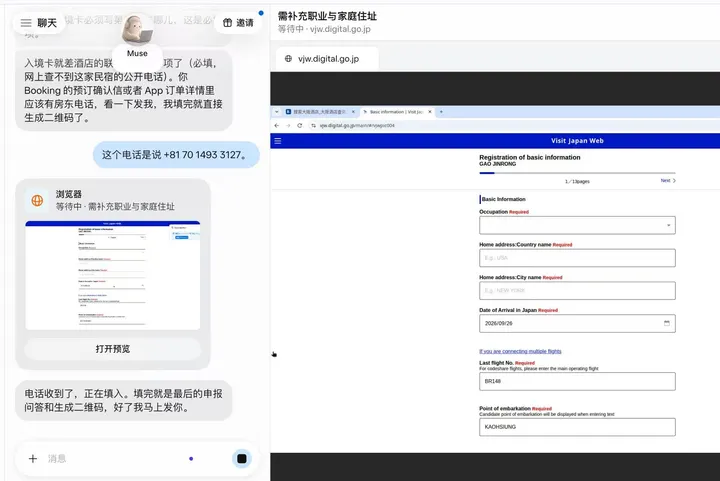Open the calendar icon in arrival date
This screenshot has height=481, width=720.
(667, 323)
